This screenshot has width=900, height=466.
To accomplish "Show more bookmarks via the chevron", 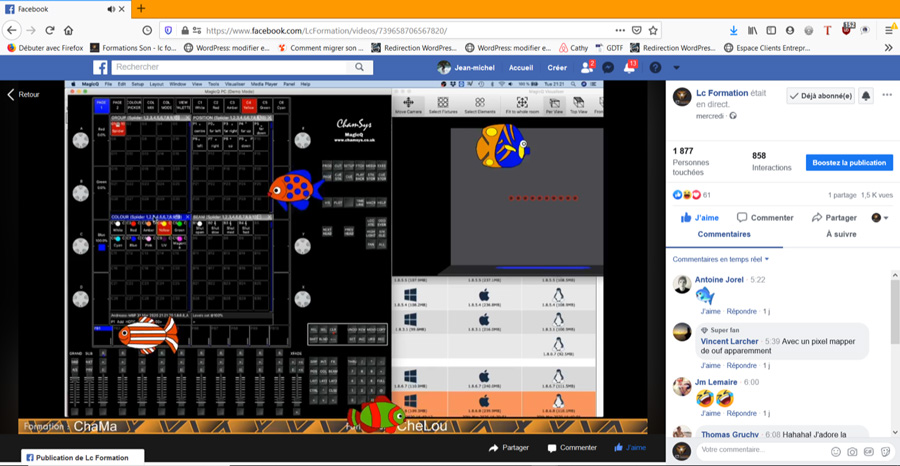I will click(889, 48).
